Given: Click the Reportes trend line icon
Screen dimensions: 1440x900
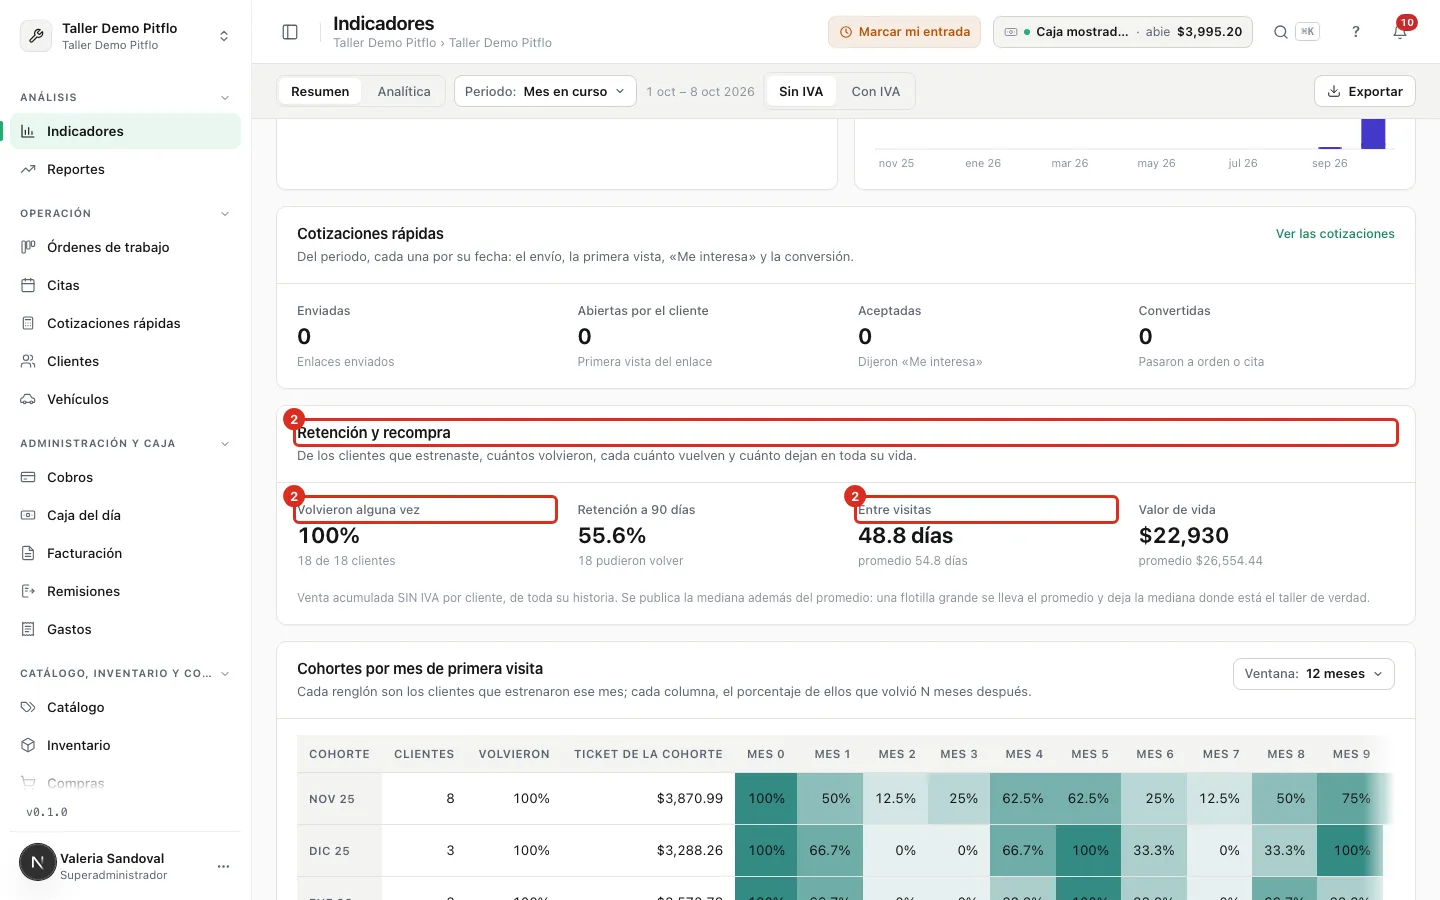Looking at the screenshot, I should pyautogui.click(x=28, y=169).
